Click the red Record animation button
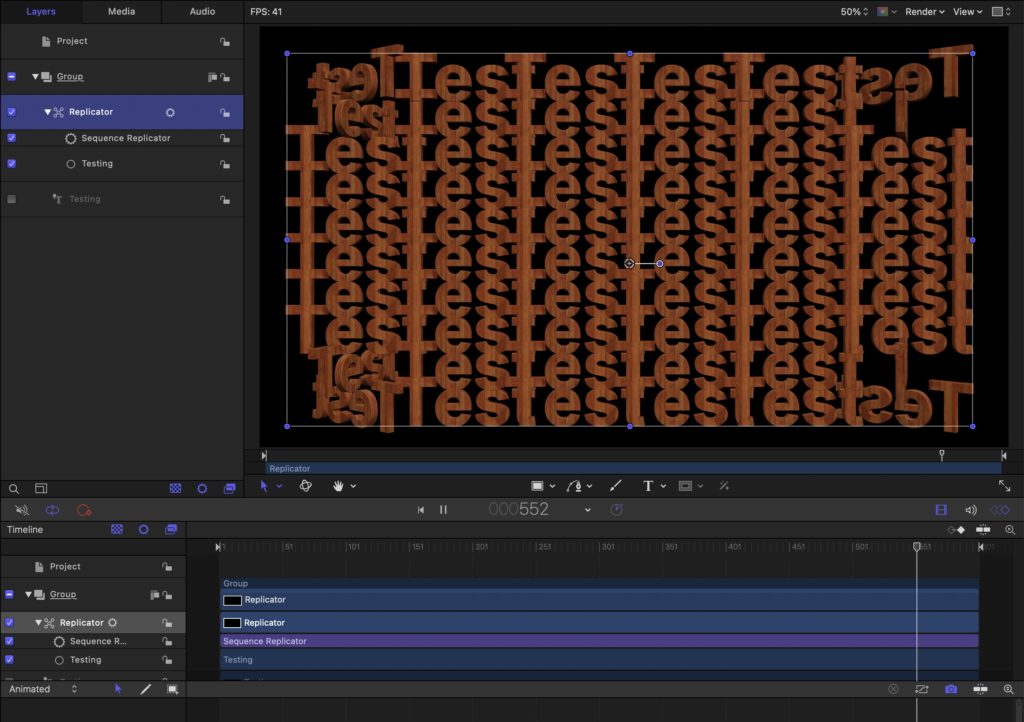 point(84,510)
